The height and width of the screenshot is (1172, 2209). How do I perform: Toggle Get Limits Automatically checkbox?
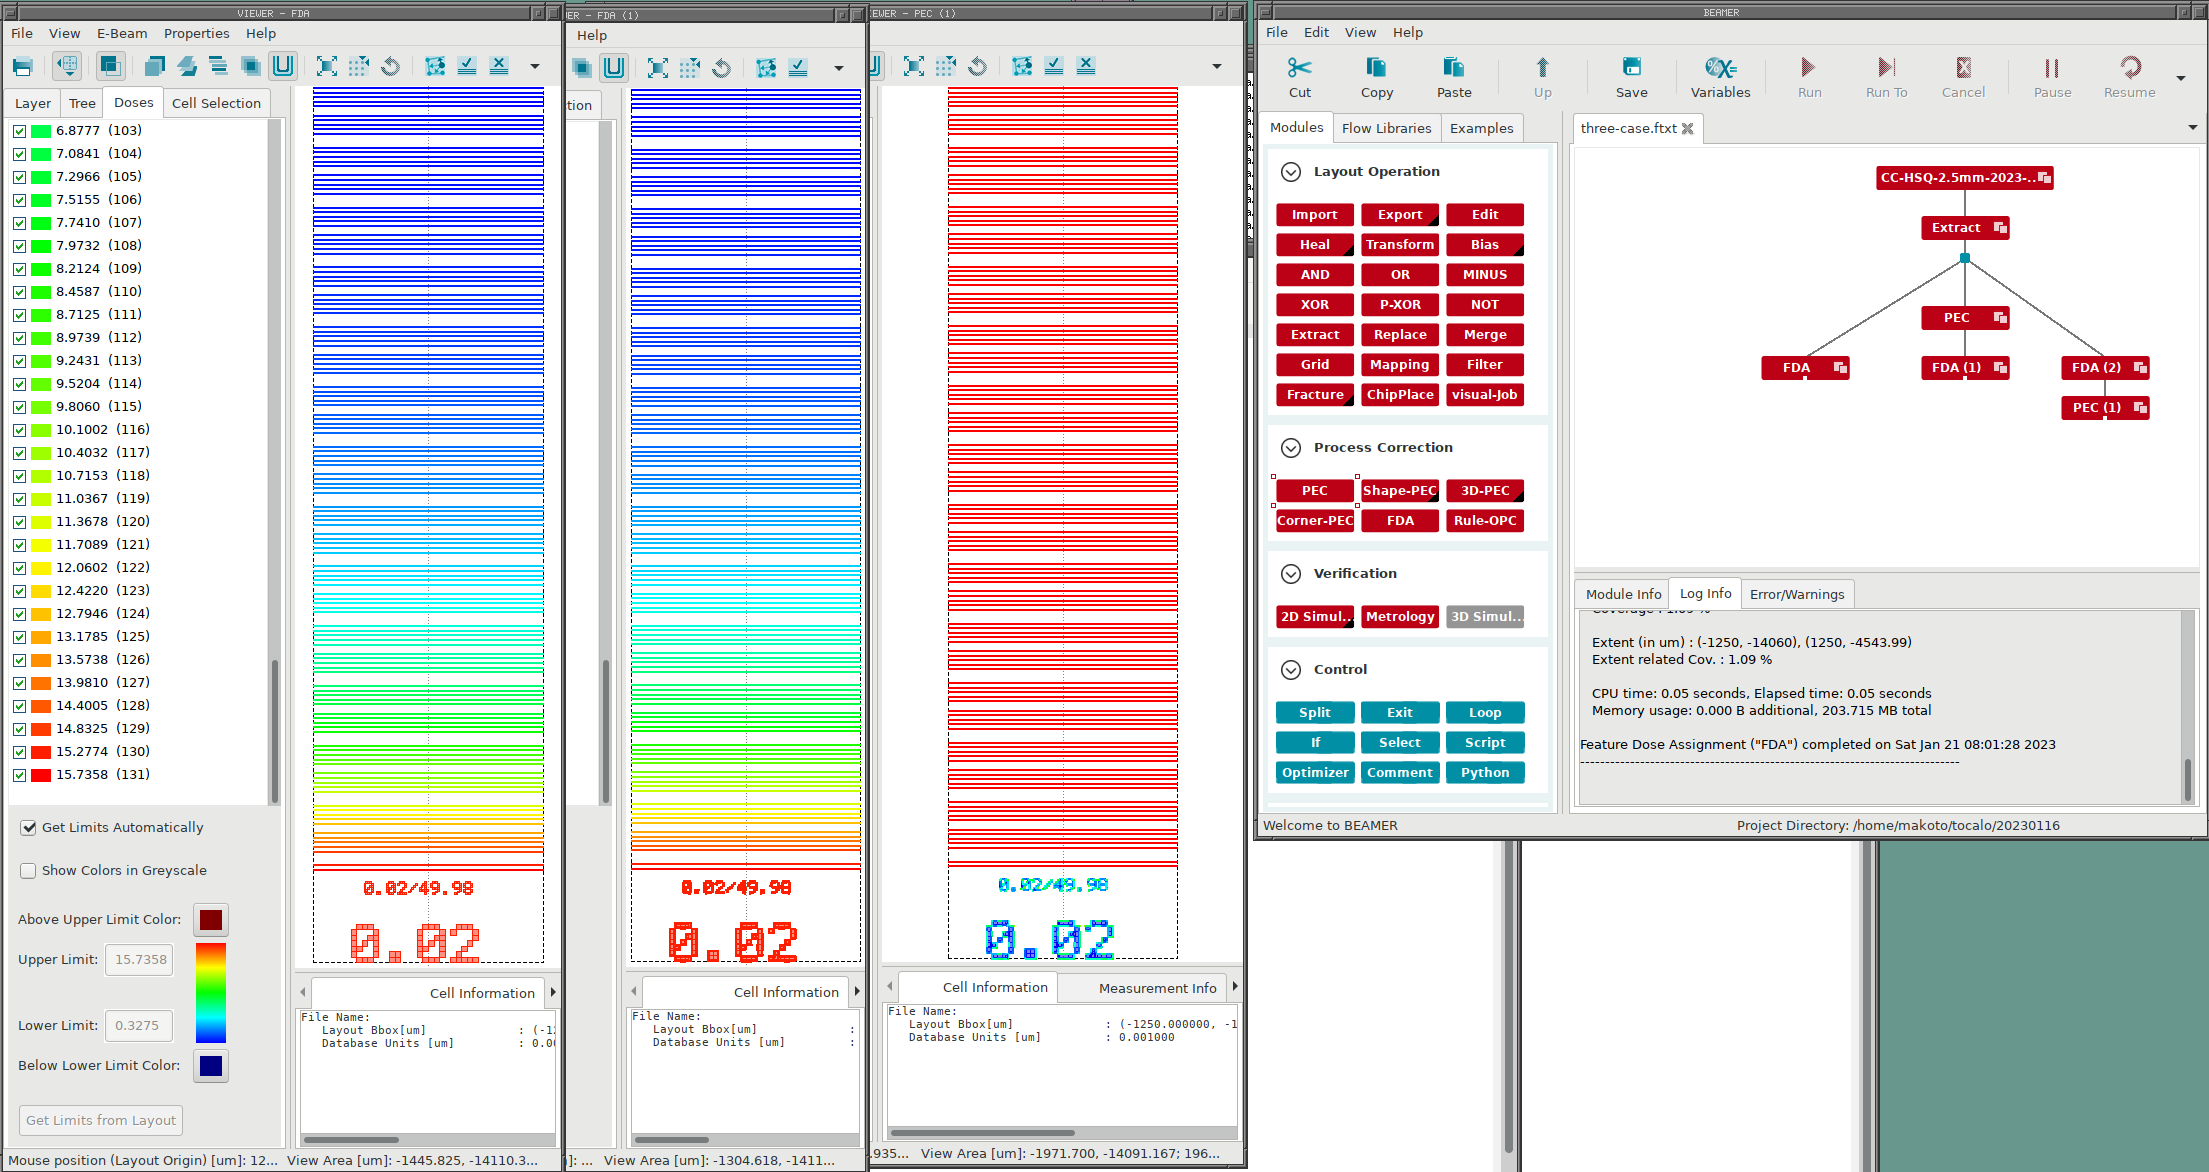coord(29,828)
